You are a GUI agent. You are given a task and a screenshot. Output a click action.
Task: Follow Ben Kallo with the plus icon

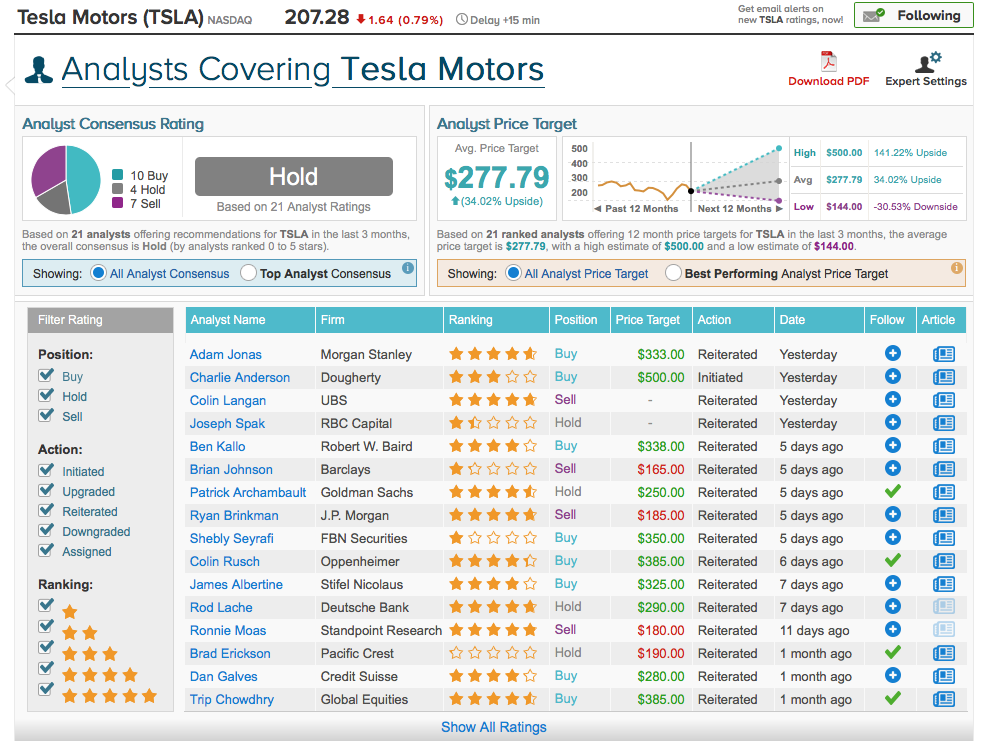[x=893, y=445]
